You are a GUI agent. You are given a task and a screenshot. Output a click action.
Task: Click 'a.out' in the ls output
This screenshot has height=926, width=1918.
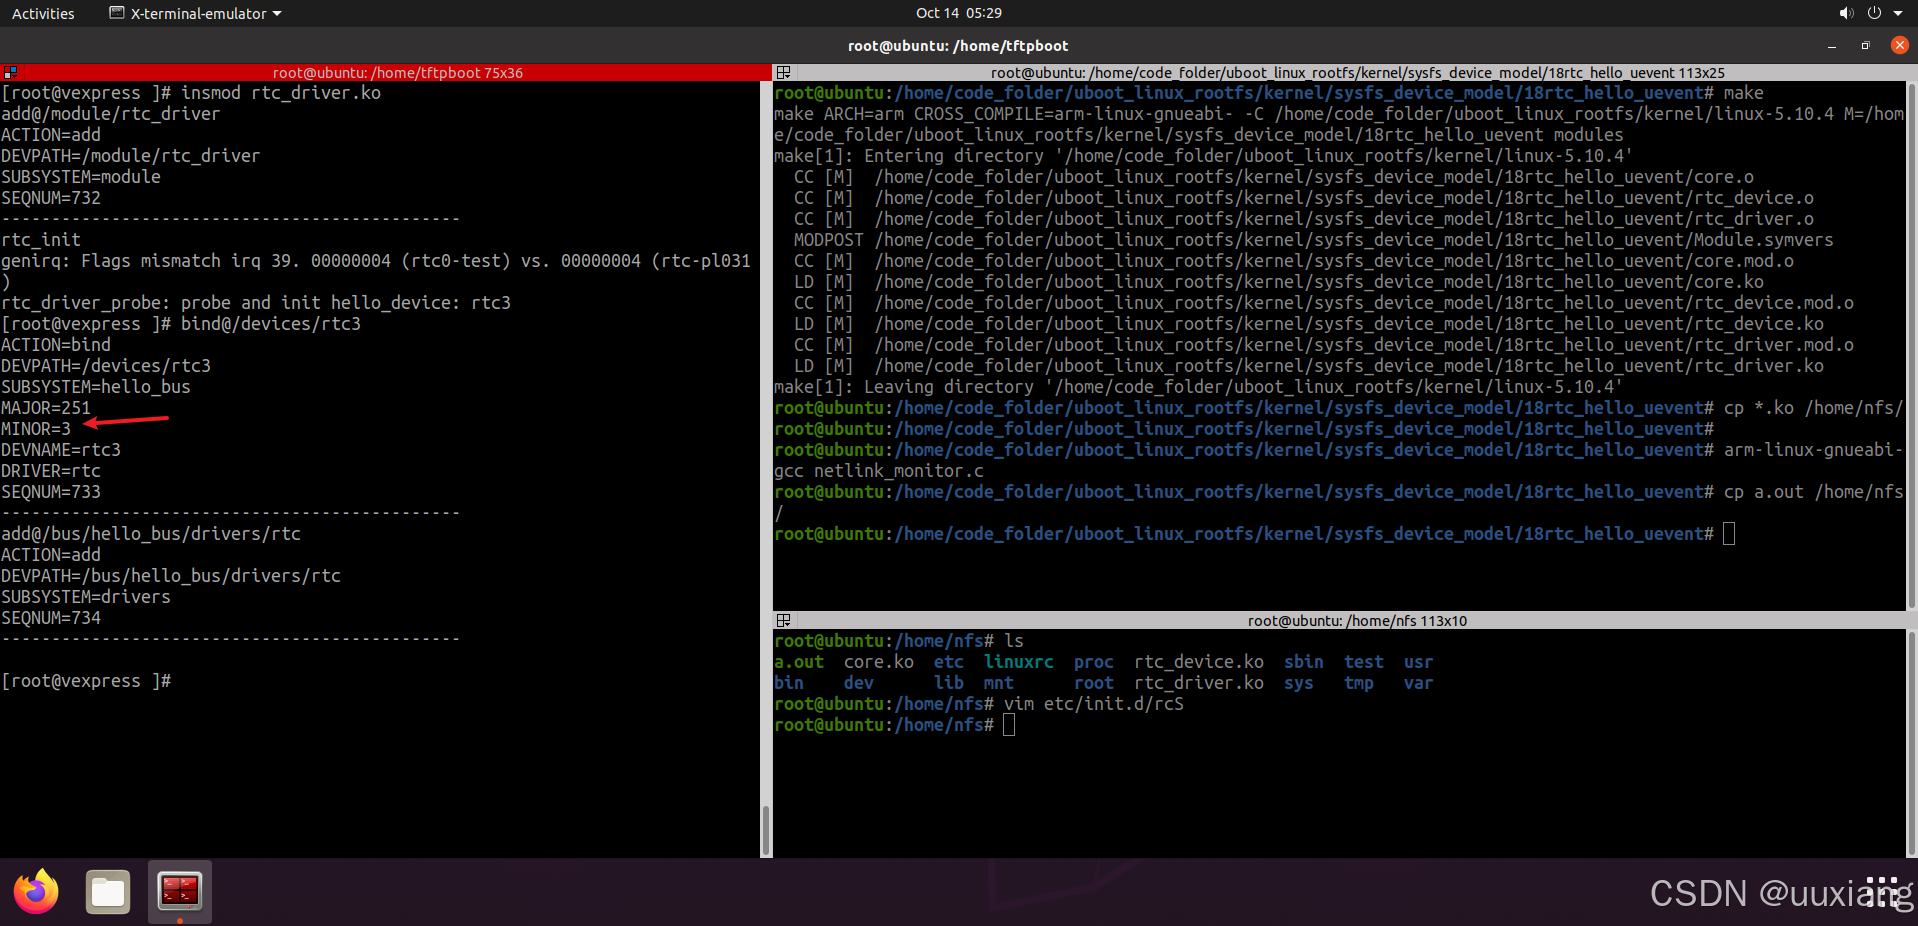799,662
